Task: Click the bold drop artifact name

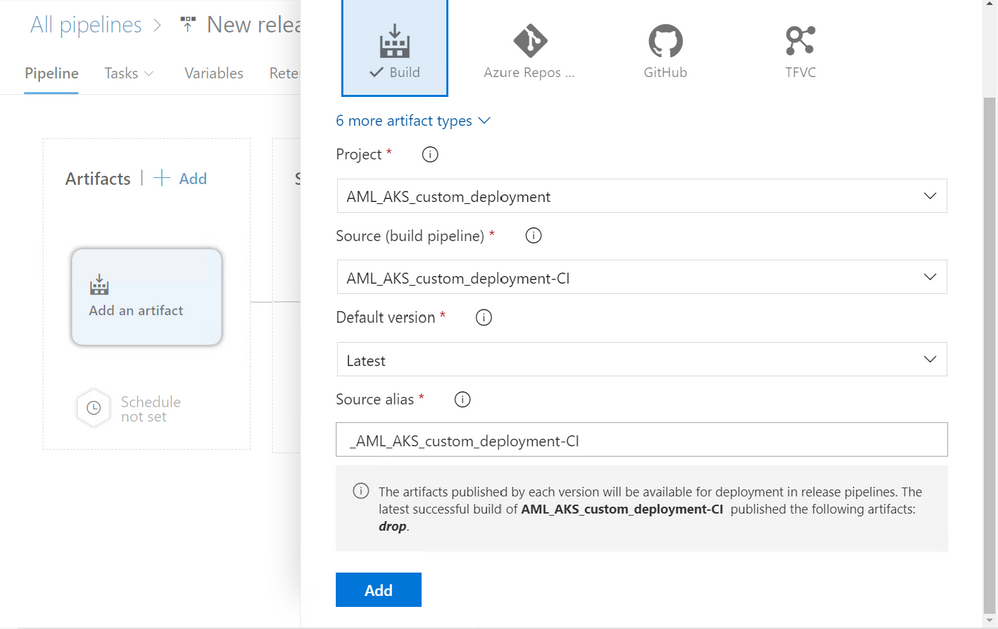Action: coord(392,527)
